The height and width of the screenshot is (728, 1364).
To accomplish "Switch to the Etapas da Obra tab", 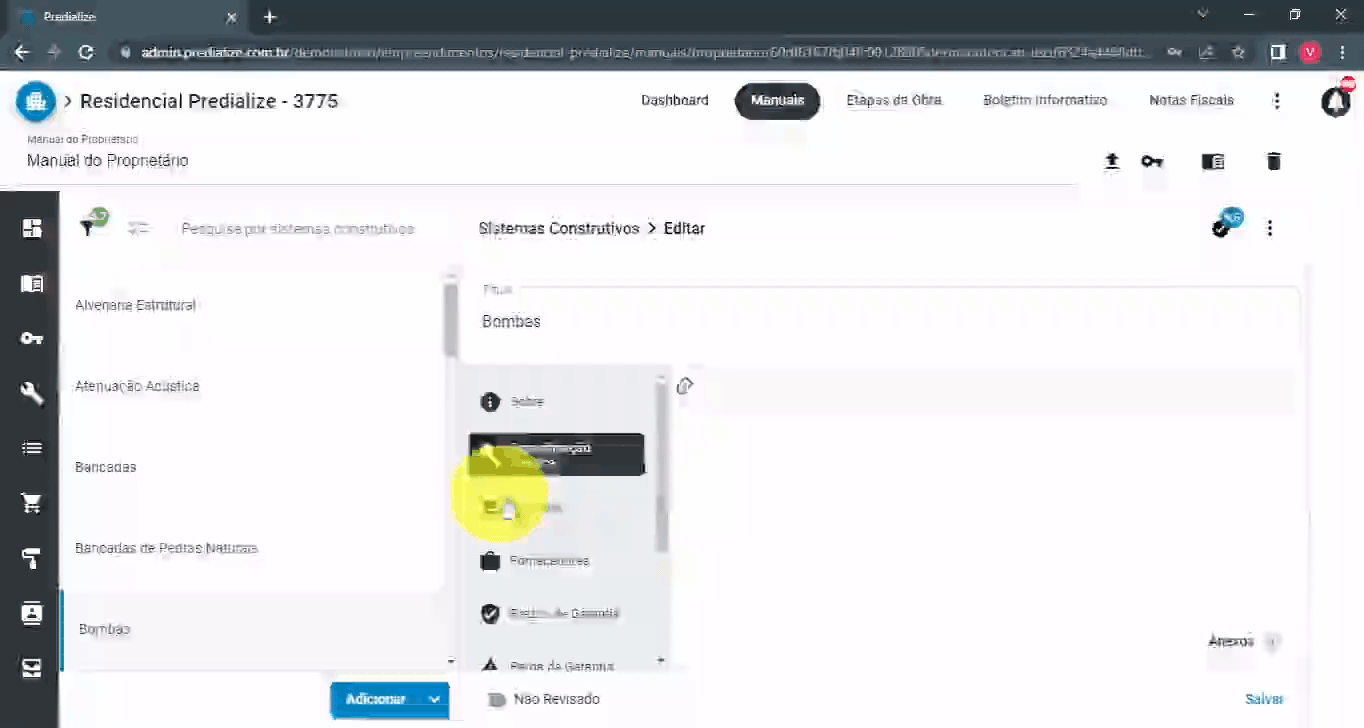I will (x=893, y=101).
